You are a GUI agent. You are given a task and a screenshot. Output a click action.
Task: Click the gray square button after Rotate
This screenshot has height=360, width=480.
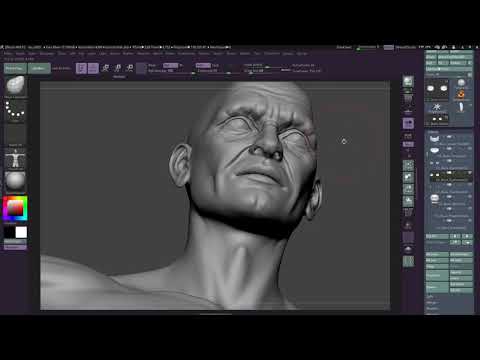(141, 68)
